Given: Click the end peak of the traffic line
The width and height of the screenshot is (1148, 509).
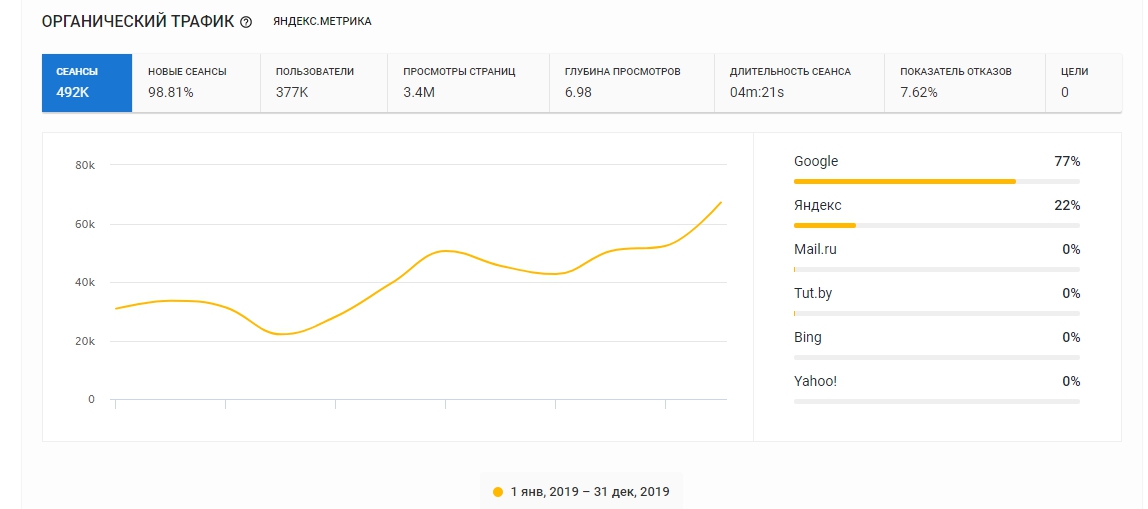Looking at the screenshot, I should pyautogui.click(x=721, y=202).
